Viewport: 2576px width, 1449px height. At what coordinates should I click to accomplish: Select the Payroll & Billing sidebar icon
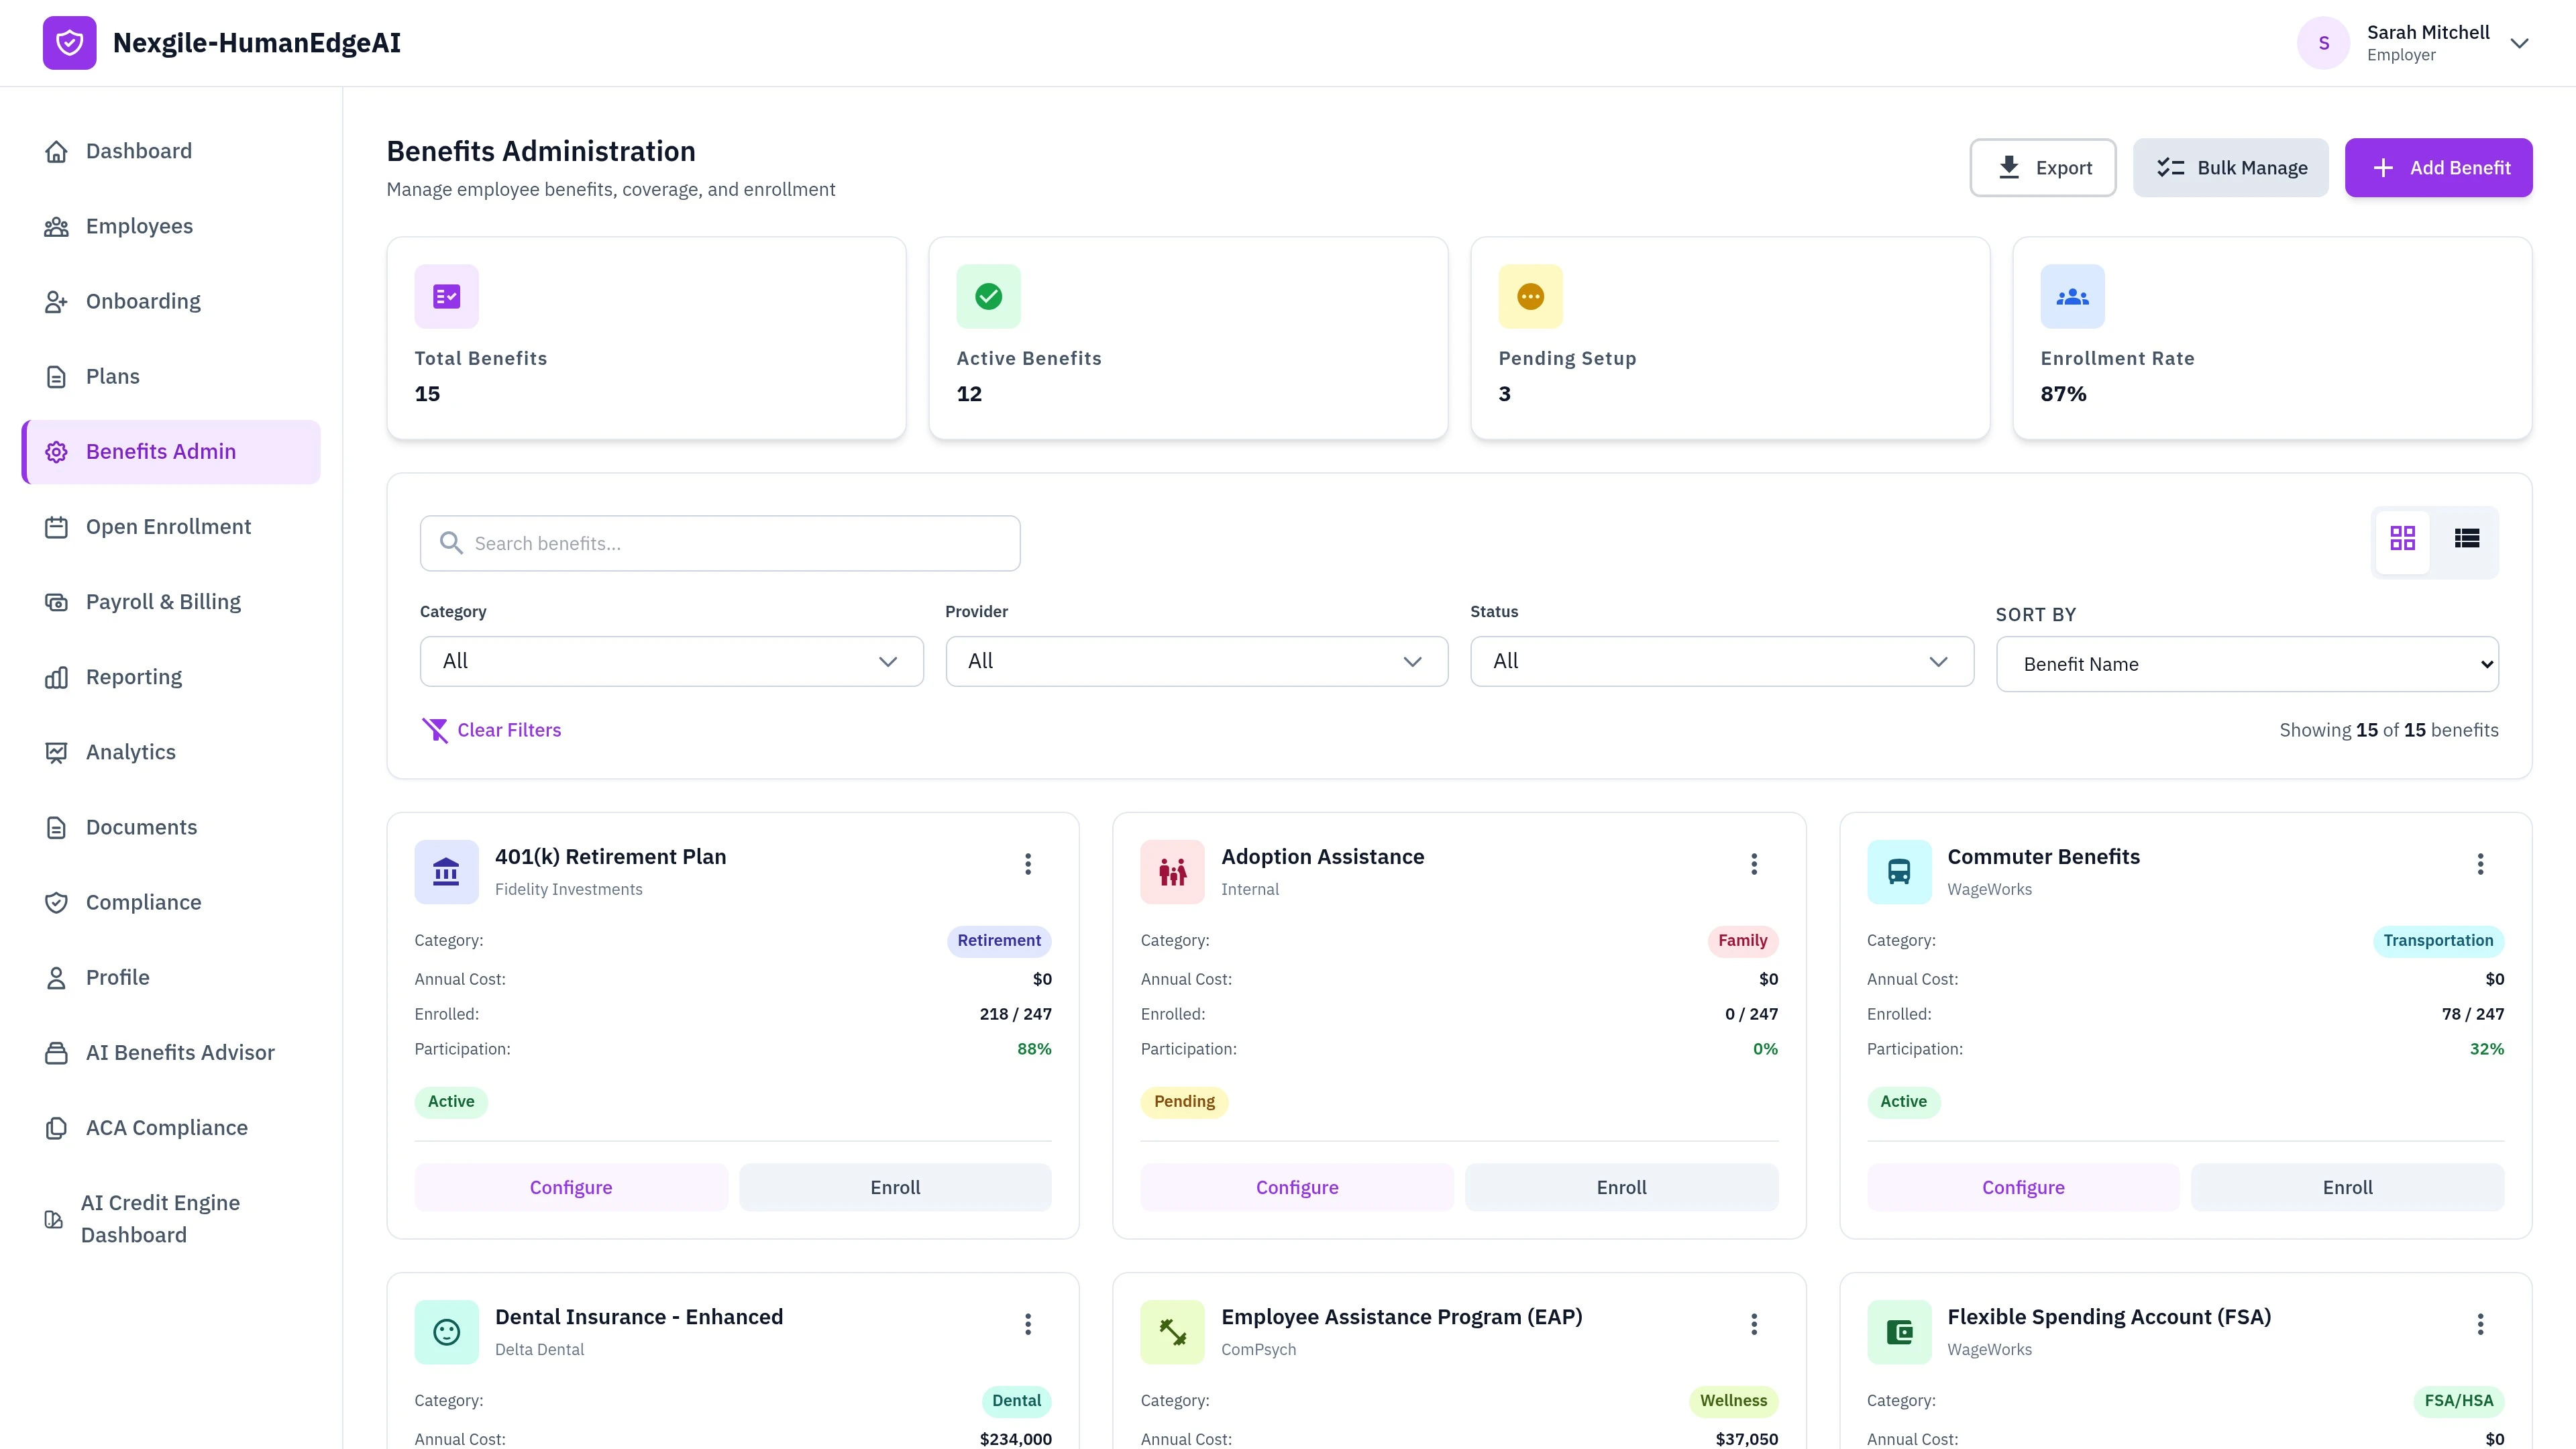pos(56,601)
